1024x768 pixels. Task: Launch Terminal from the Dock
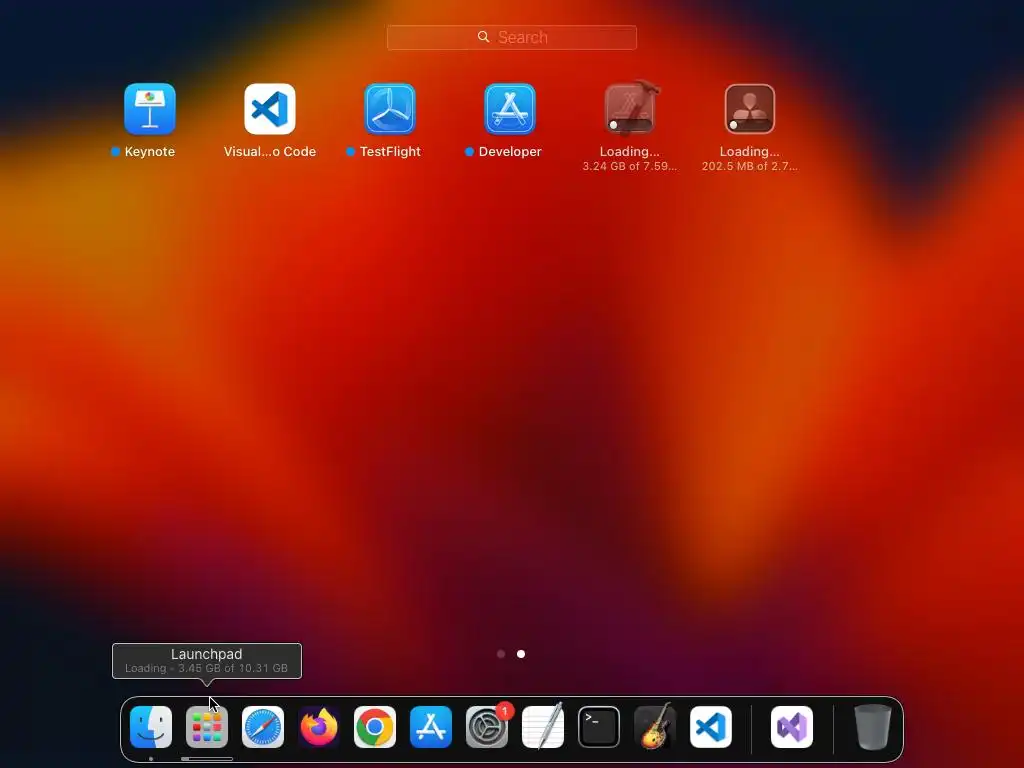point(599,727)
